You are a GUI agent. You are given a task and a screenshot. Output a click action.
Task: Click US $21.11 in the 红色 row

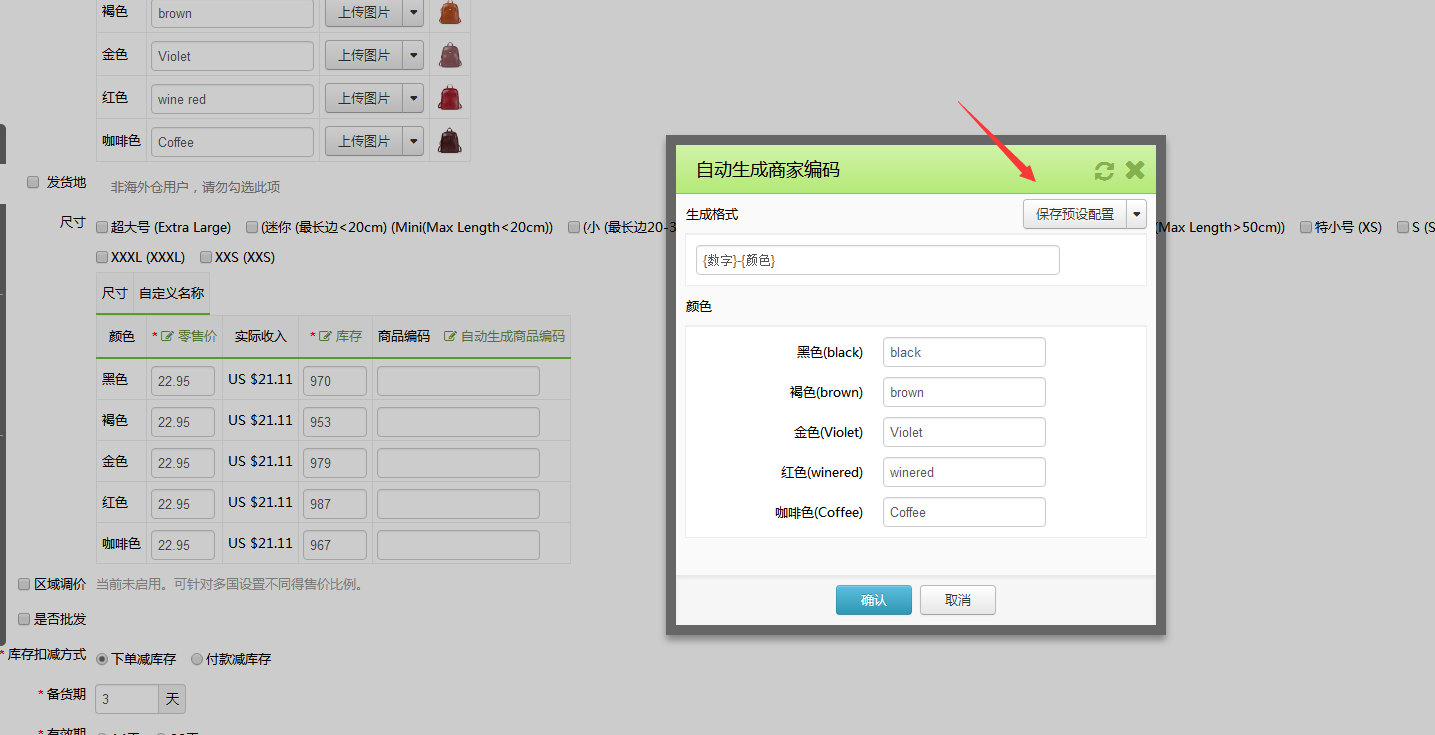260,502
